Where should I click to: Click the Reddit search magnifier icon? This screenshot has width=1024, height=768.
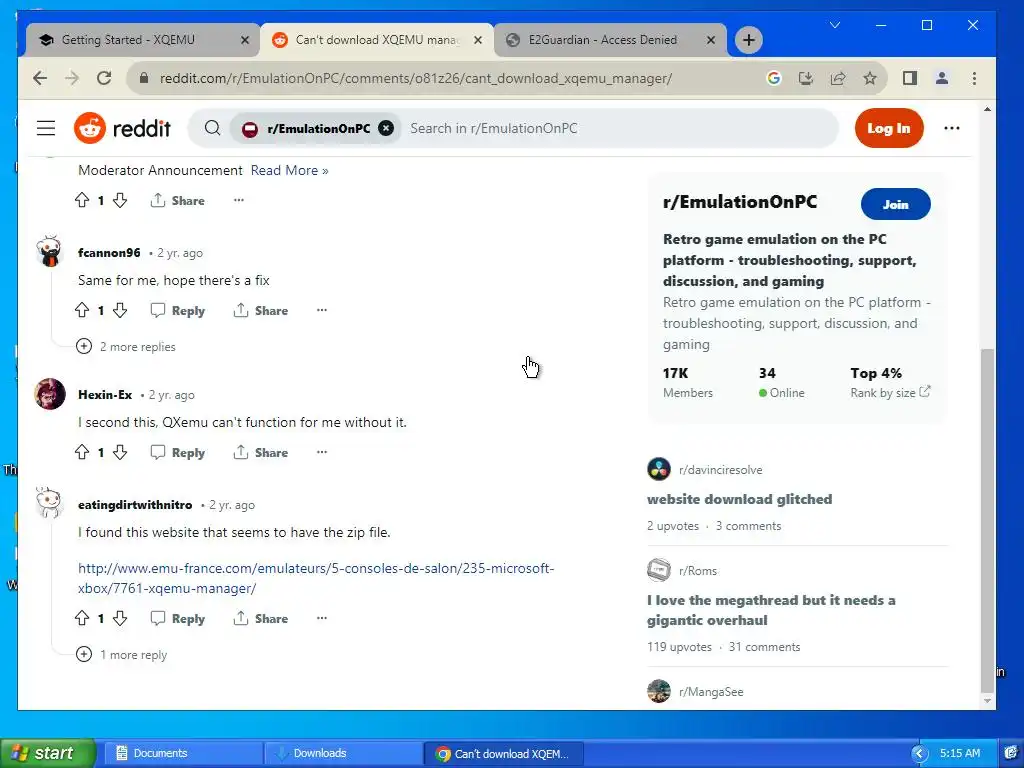point(212,128)
